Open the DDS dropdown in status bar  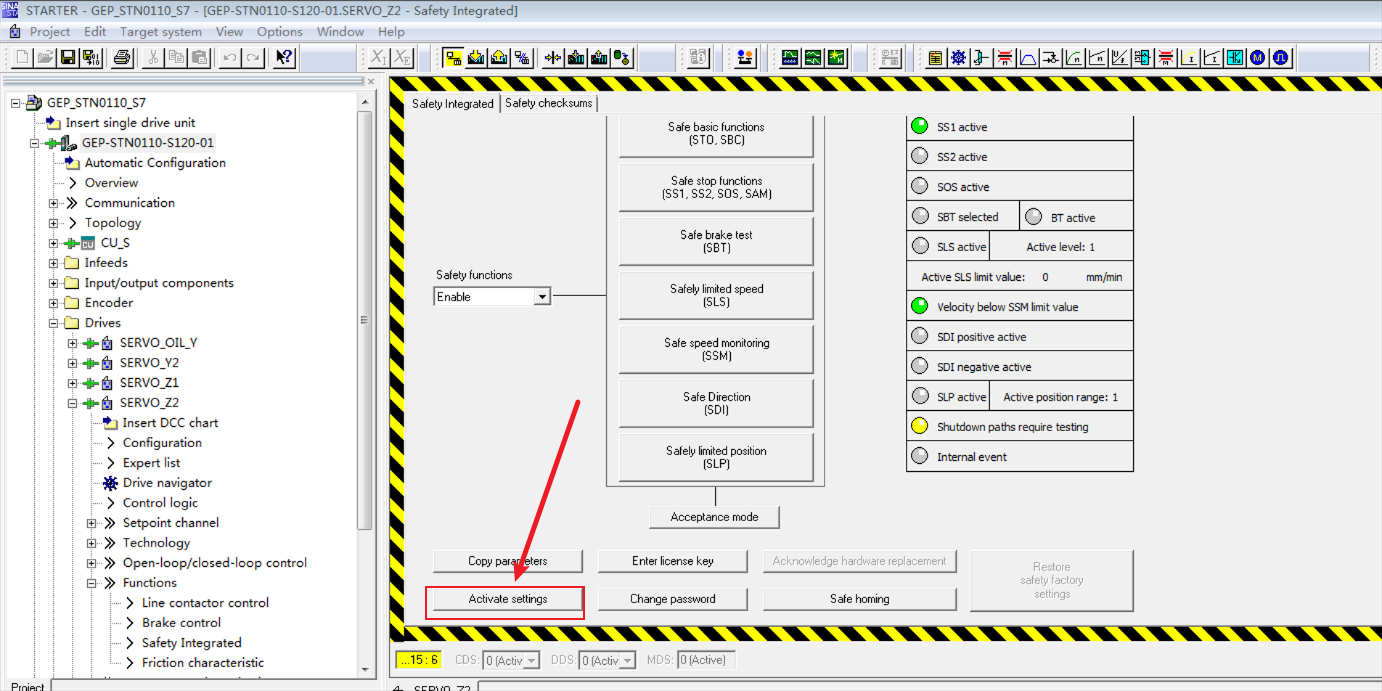point(627,660)
